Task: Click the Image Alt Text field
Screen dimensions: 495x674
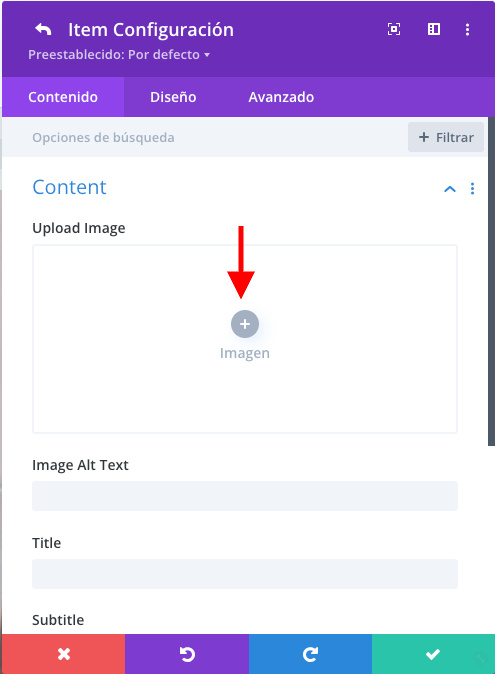Action: click(245, 496)
